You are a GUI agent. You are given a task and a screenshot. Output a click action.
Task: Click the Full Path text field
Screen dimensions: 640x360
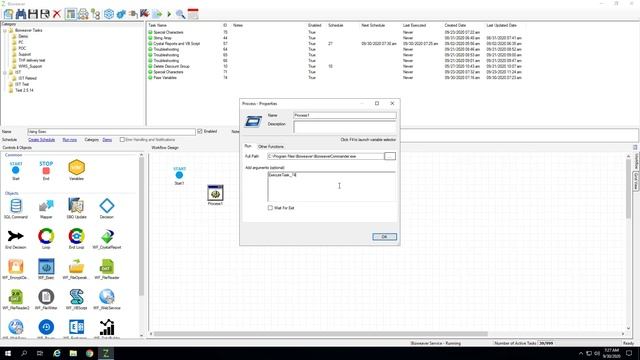325,156
